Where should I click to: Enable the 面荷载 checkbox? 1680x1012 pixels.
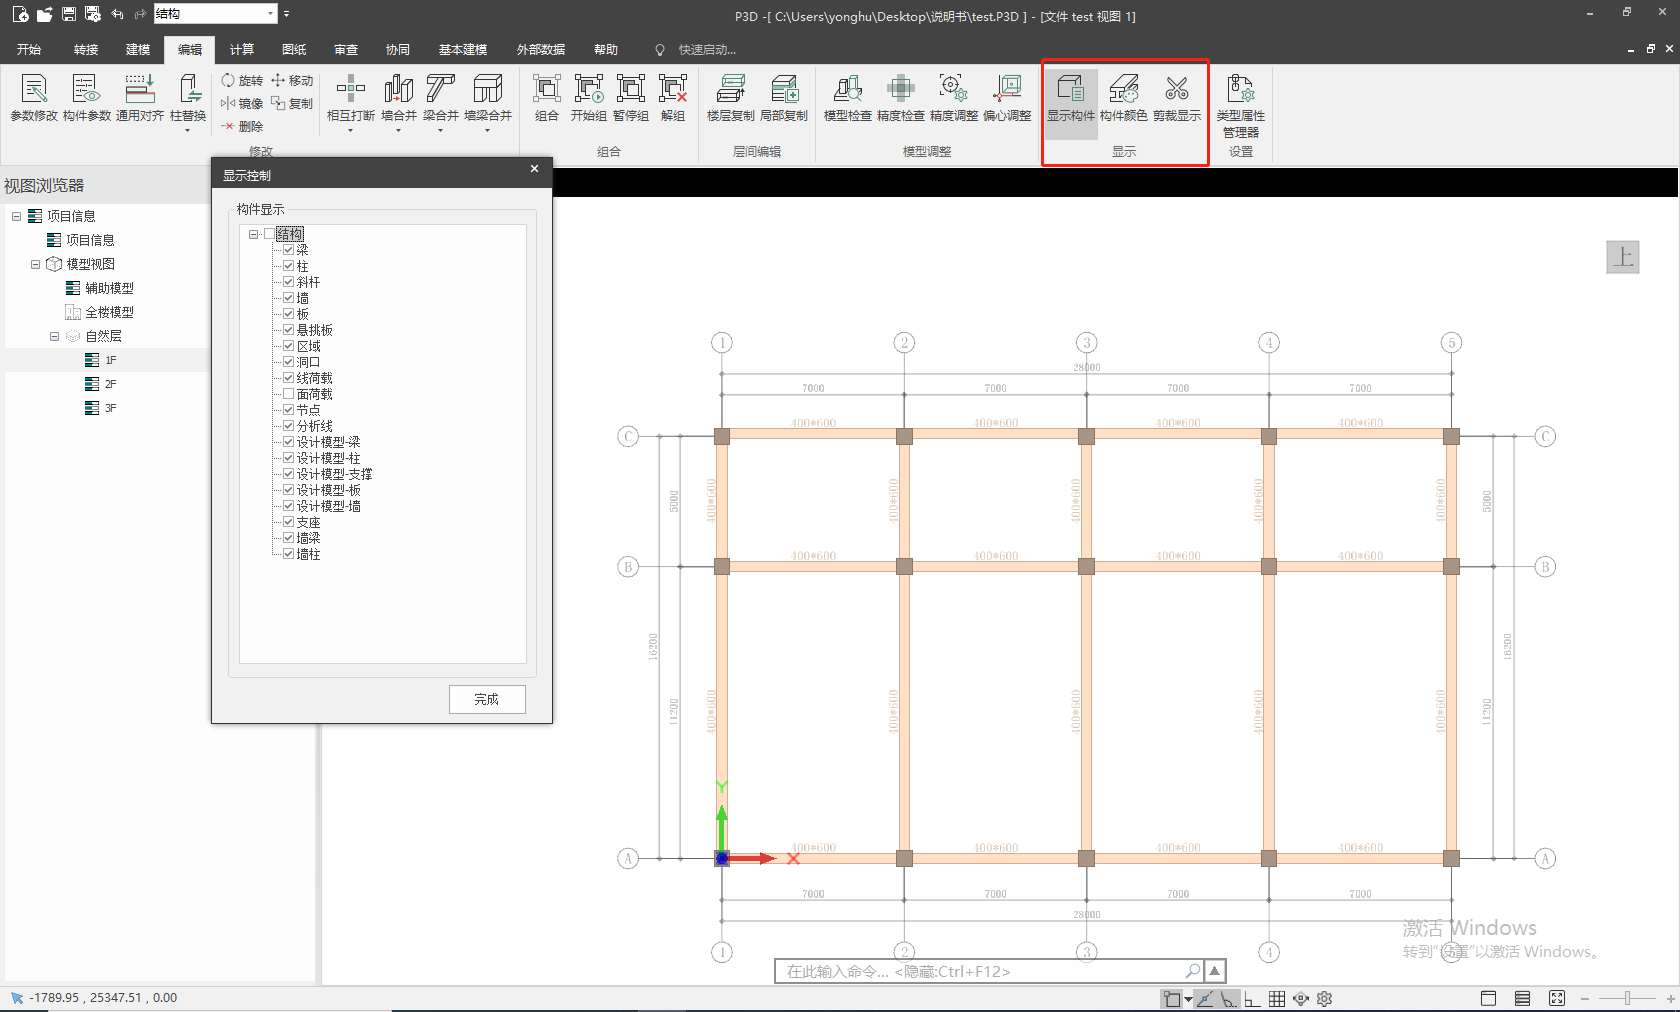tap(288, 394)
